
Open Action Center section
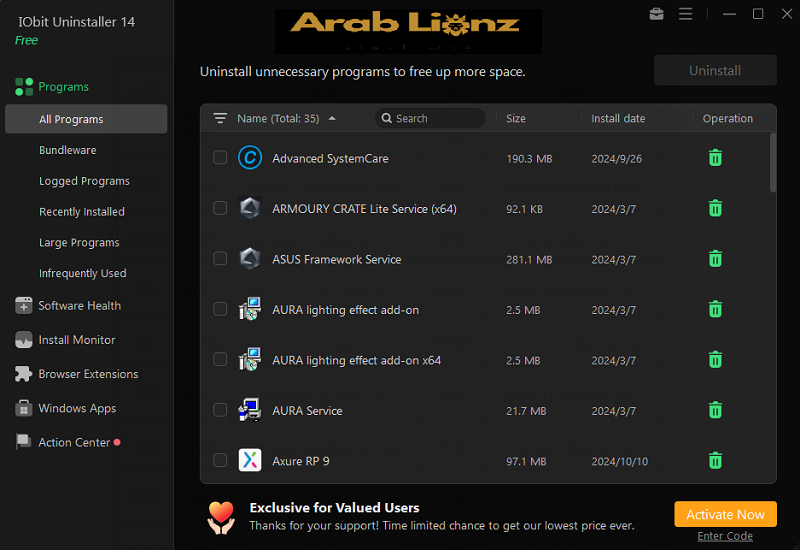click(x=74, y=442)
